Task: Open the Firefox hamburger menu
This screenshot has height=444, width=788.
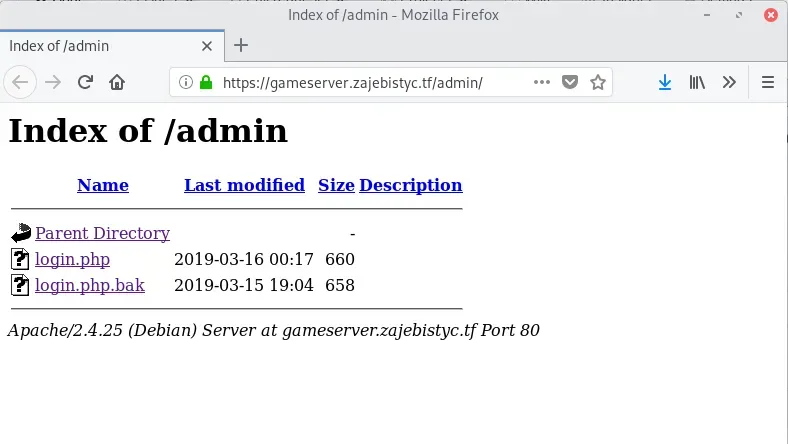Action: coord(768,82)
